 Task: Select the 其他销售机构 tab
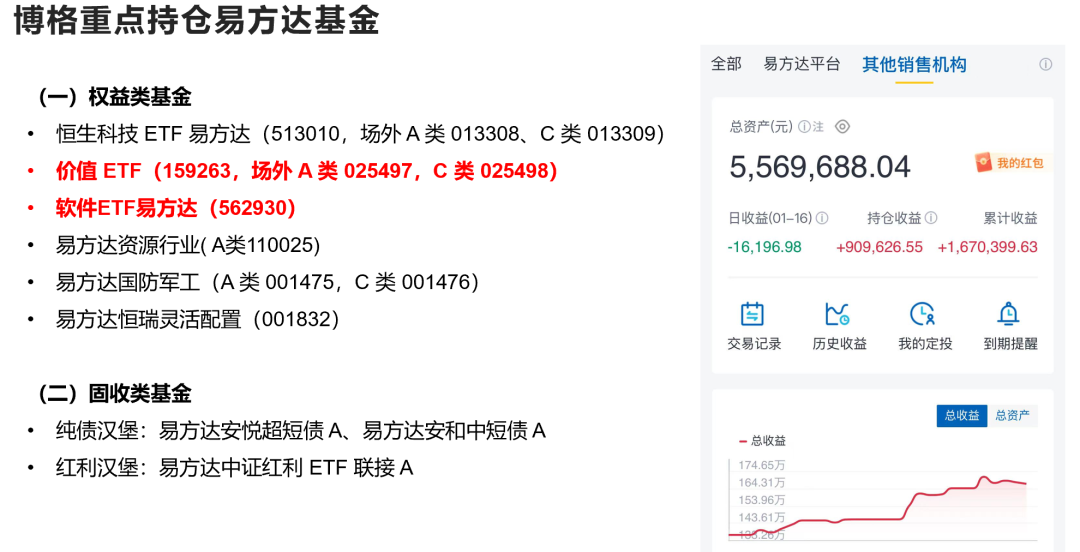click(914, 65)
